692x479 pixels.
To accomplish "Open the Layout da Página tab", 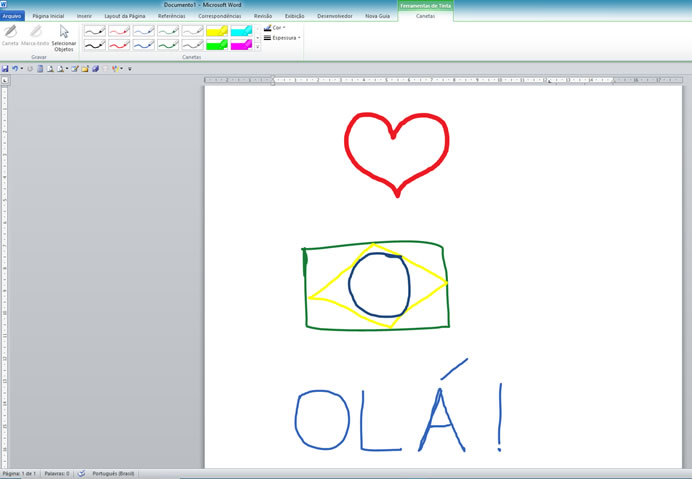I will point(125,16).
